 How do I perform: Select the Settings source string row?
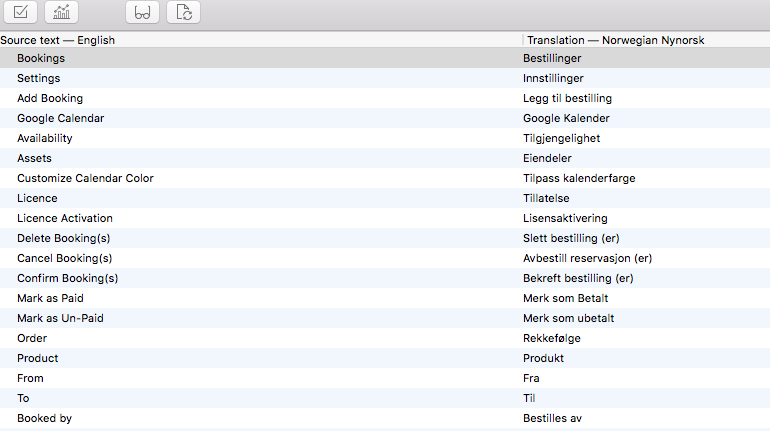(39, 78)
